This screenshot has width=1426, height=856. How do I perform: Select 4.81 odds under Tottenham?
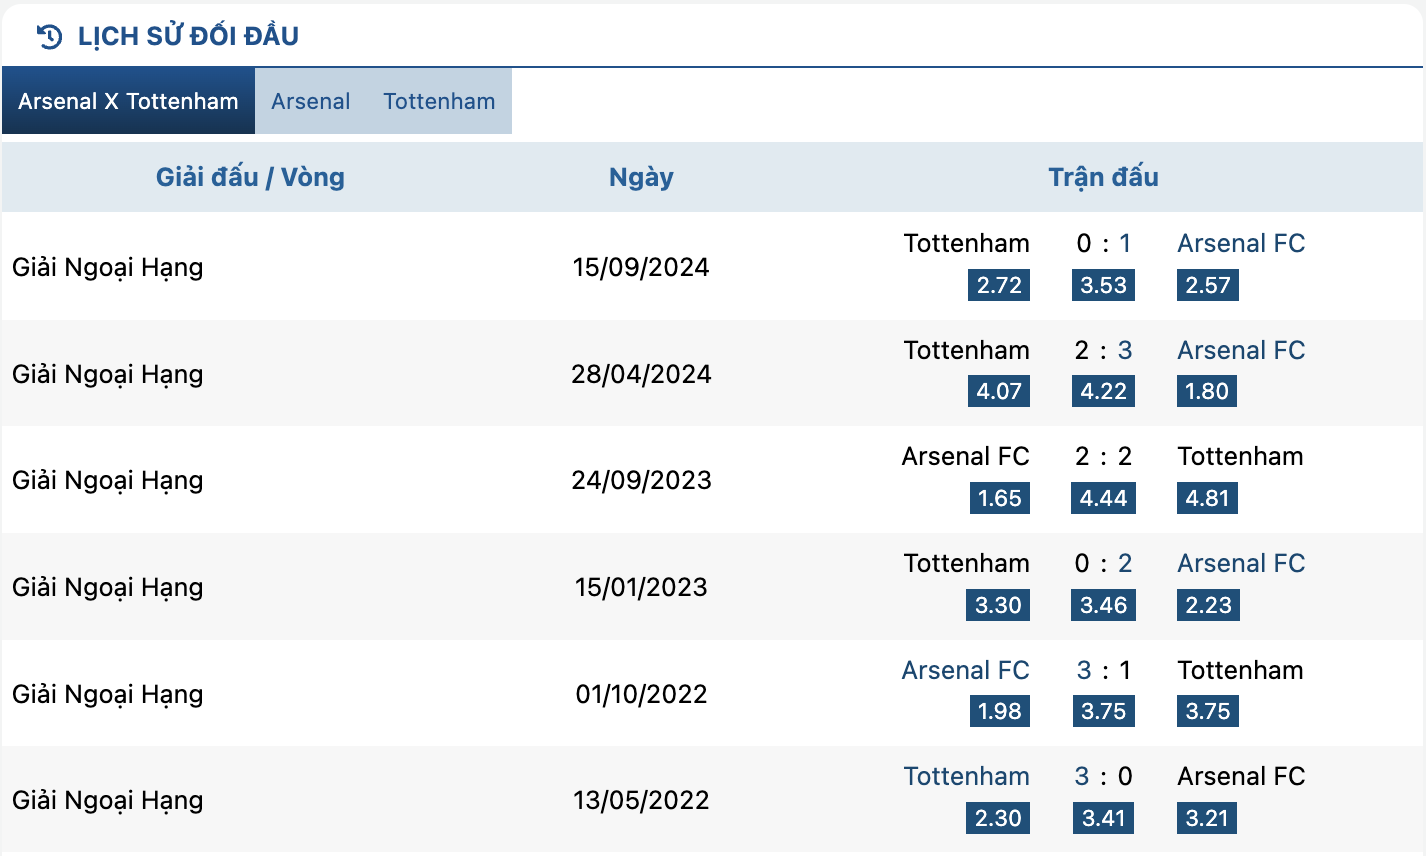(1207, 498)
